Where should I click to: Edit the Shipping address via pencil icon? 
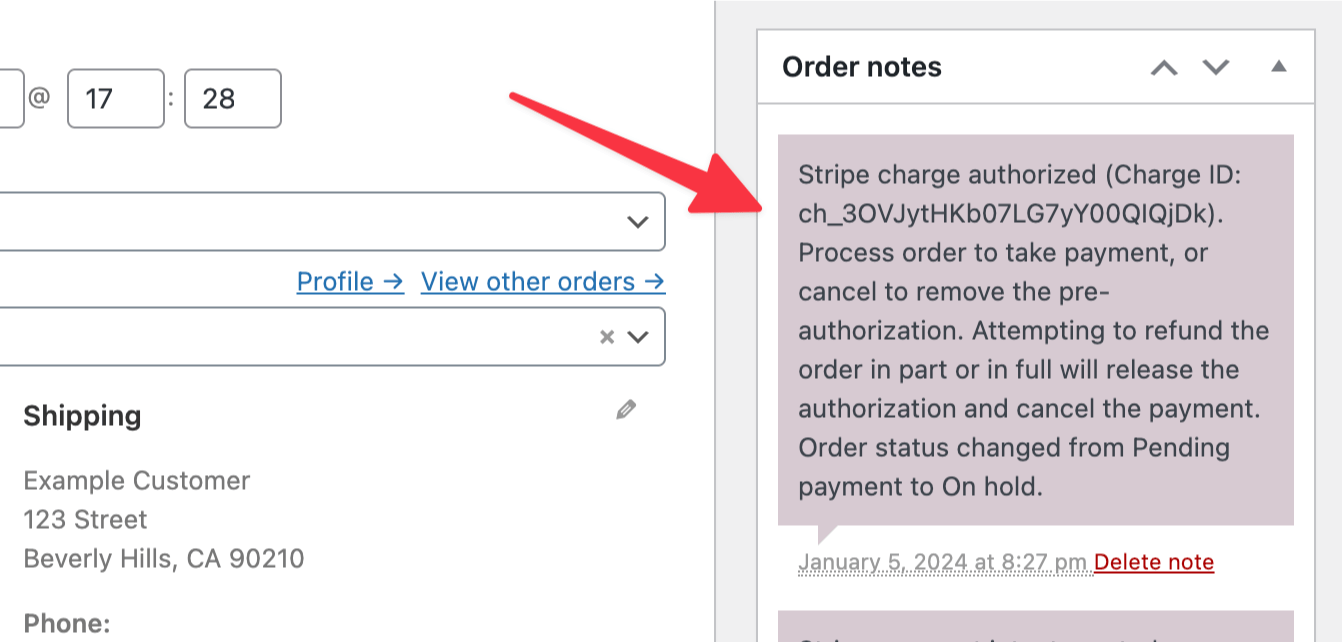click(x=625, y=409)
